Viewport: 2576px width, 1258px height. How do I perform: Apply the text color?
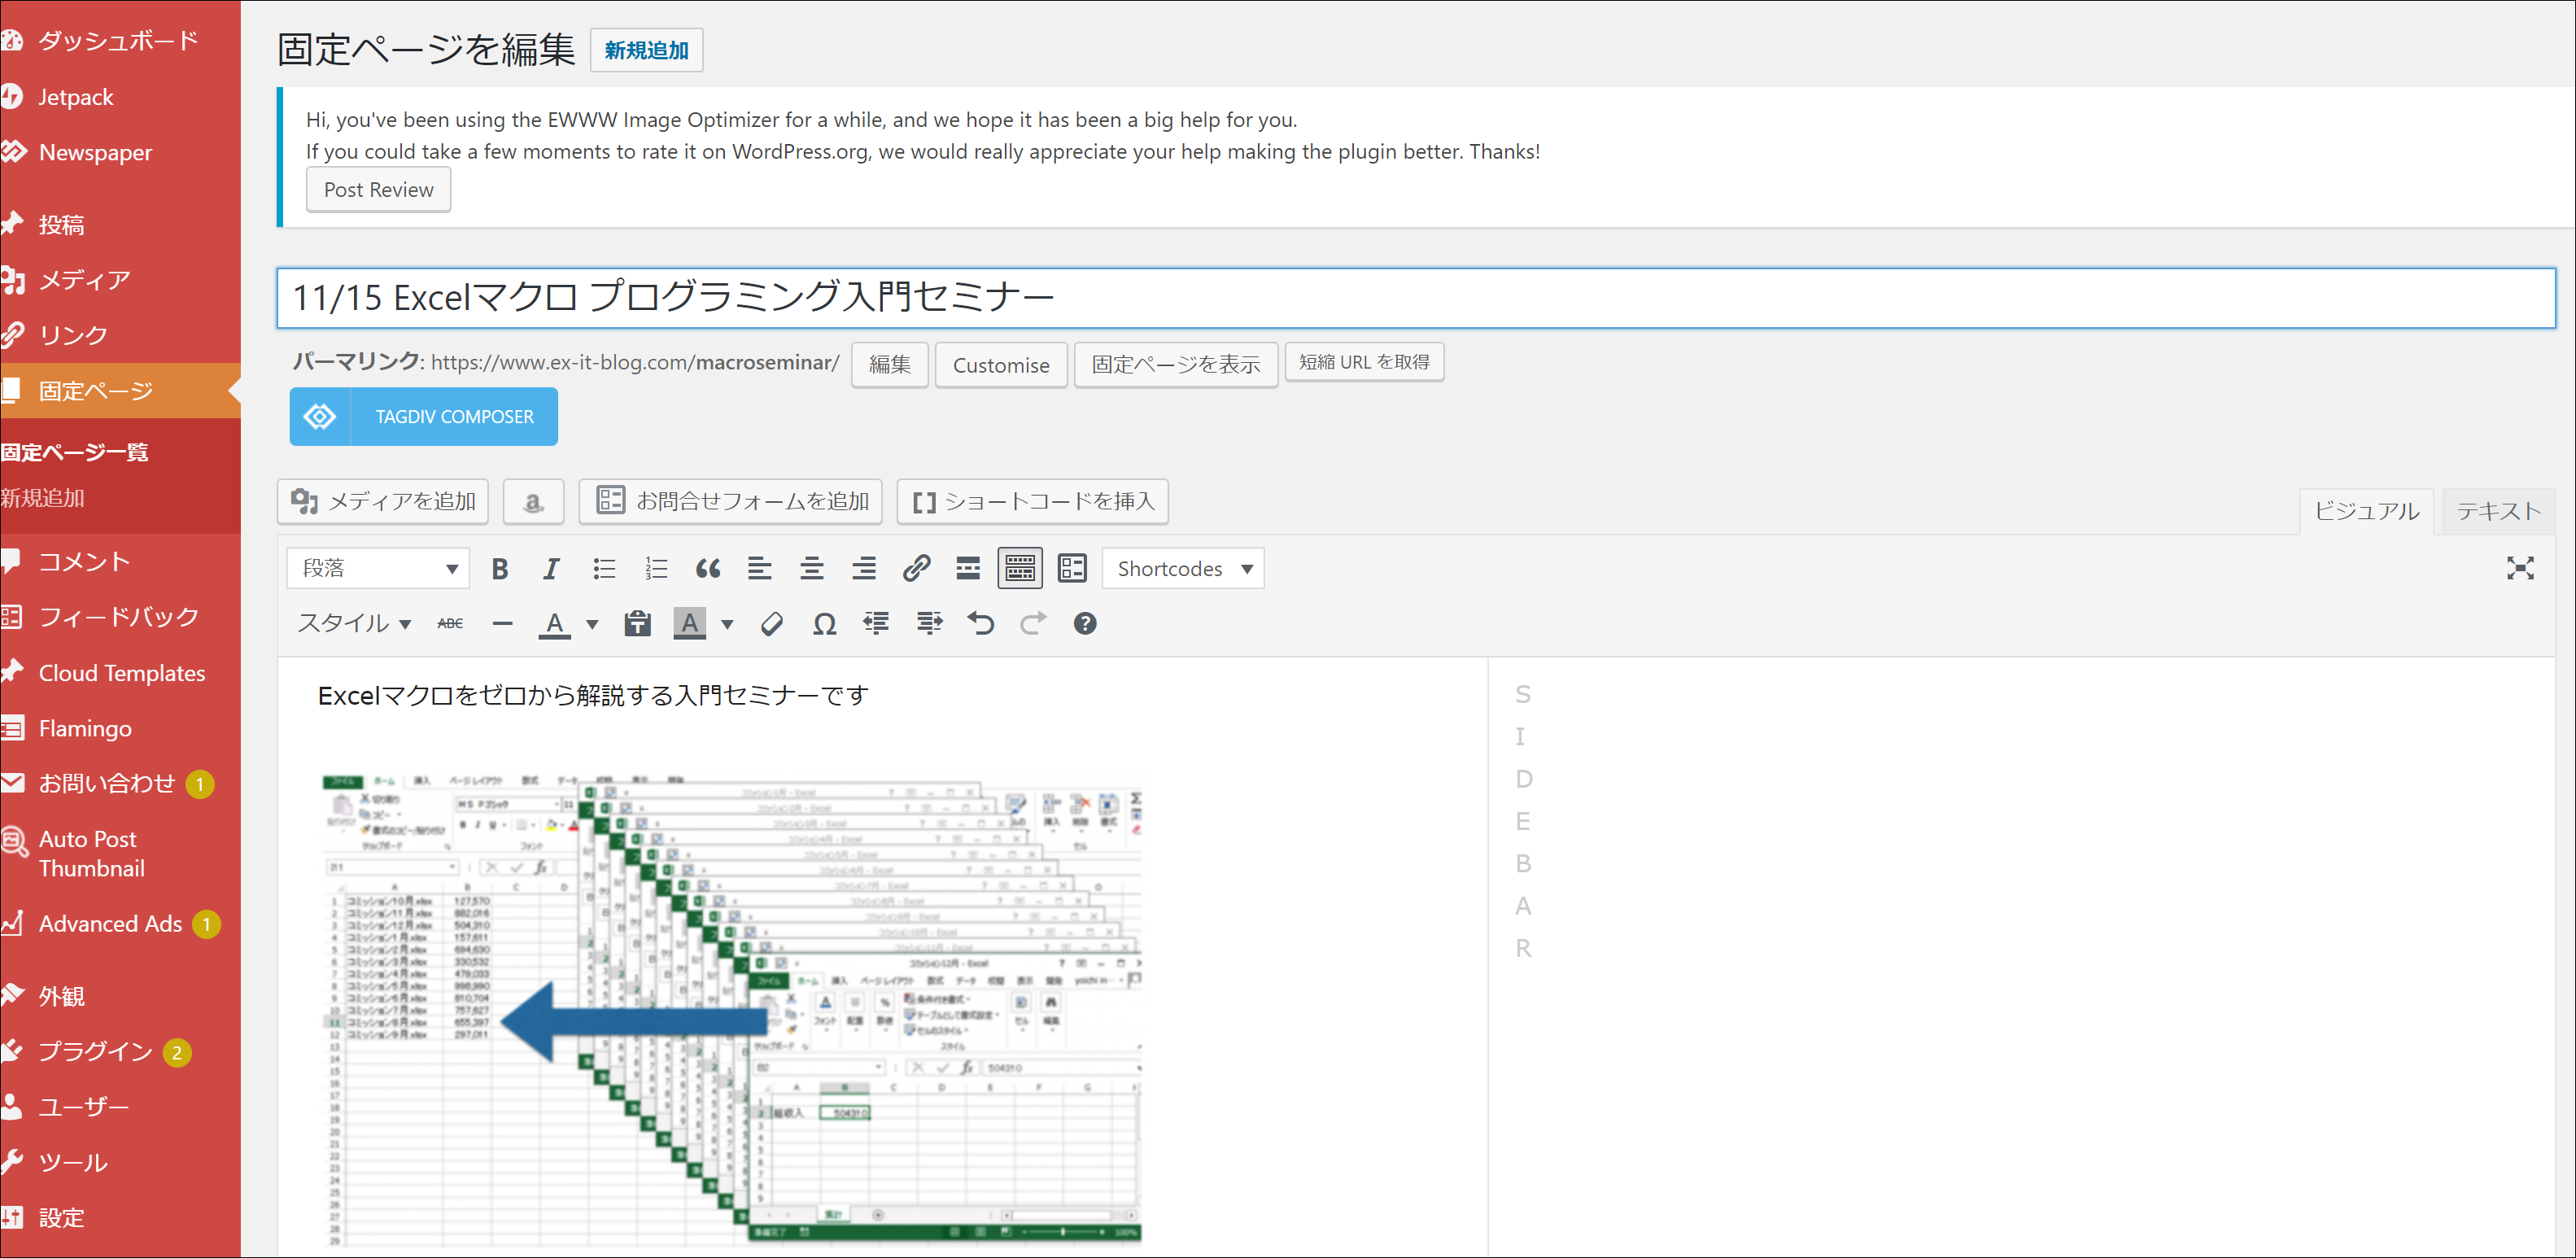coord(555,624)
